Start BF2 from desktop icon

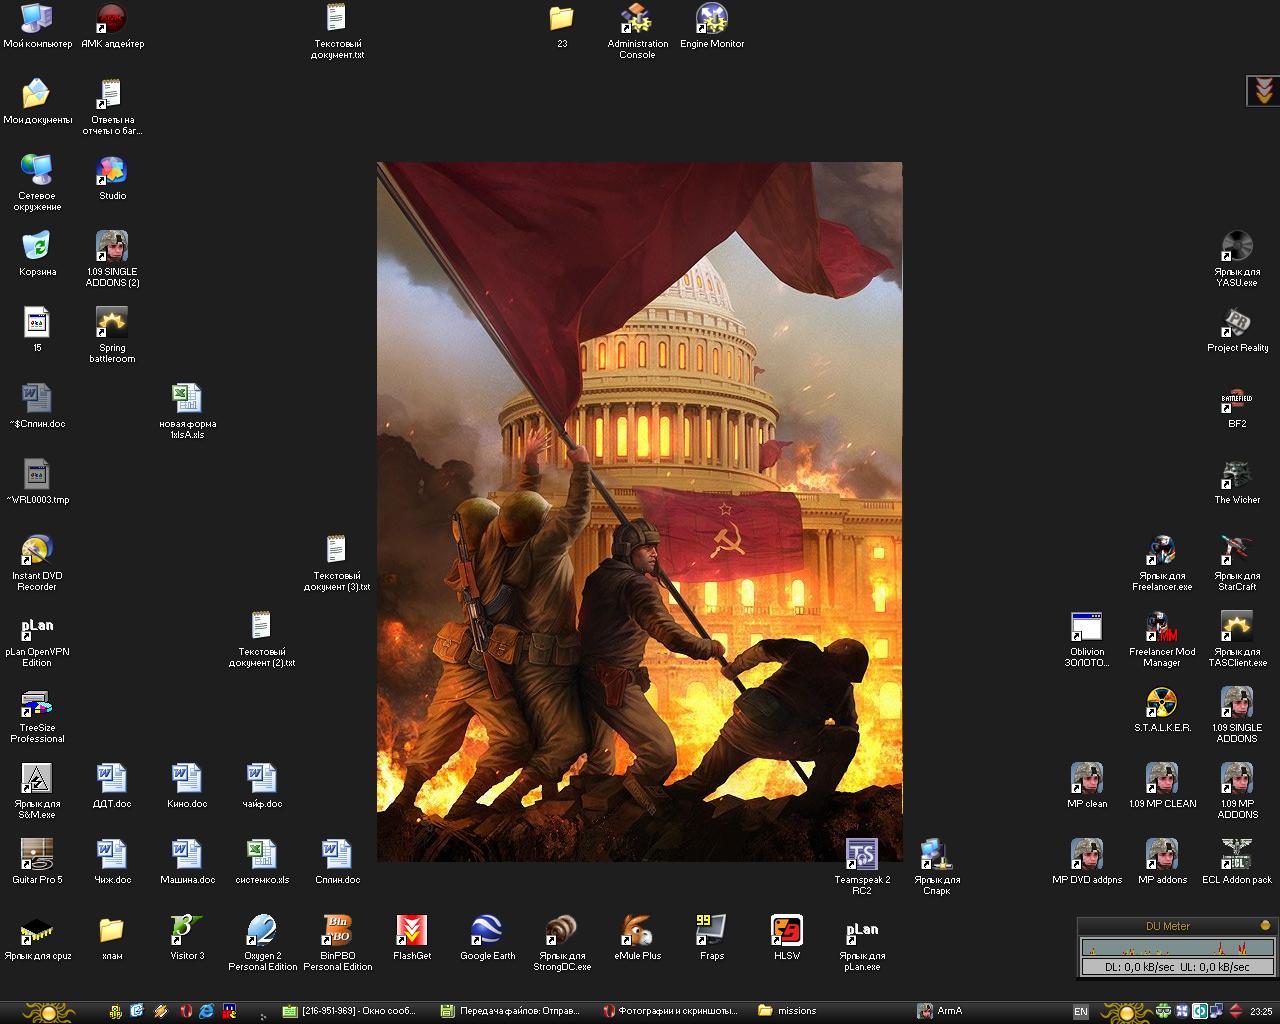coord(1237,408)
